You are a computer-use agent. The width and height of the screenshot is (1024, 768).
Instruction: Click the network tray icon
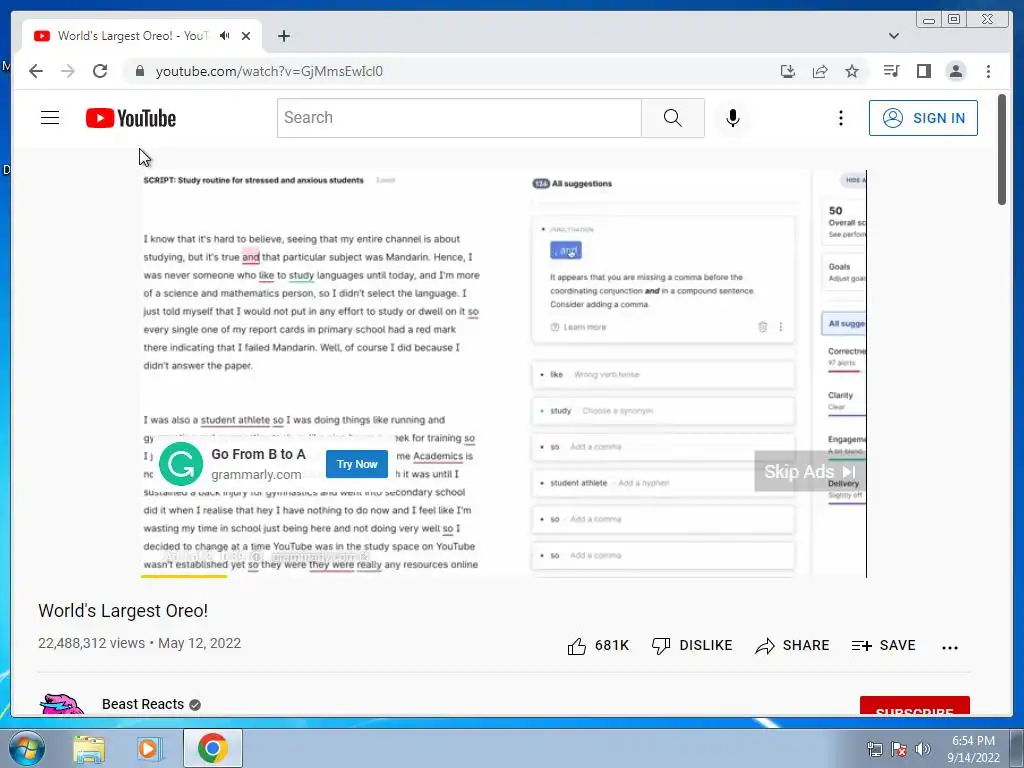tap(874, 749)
